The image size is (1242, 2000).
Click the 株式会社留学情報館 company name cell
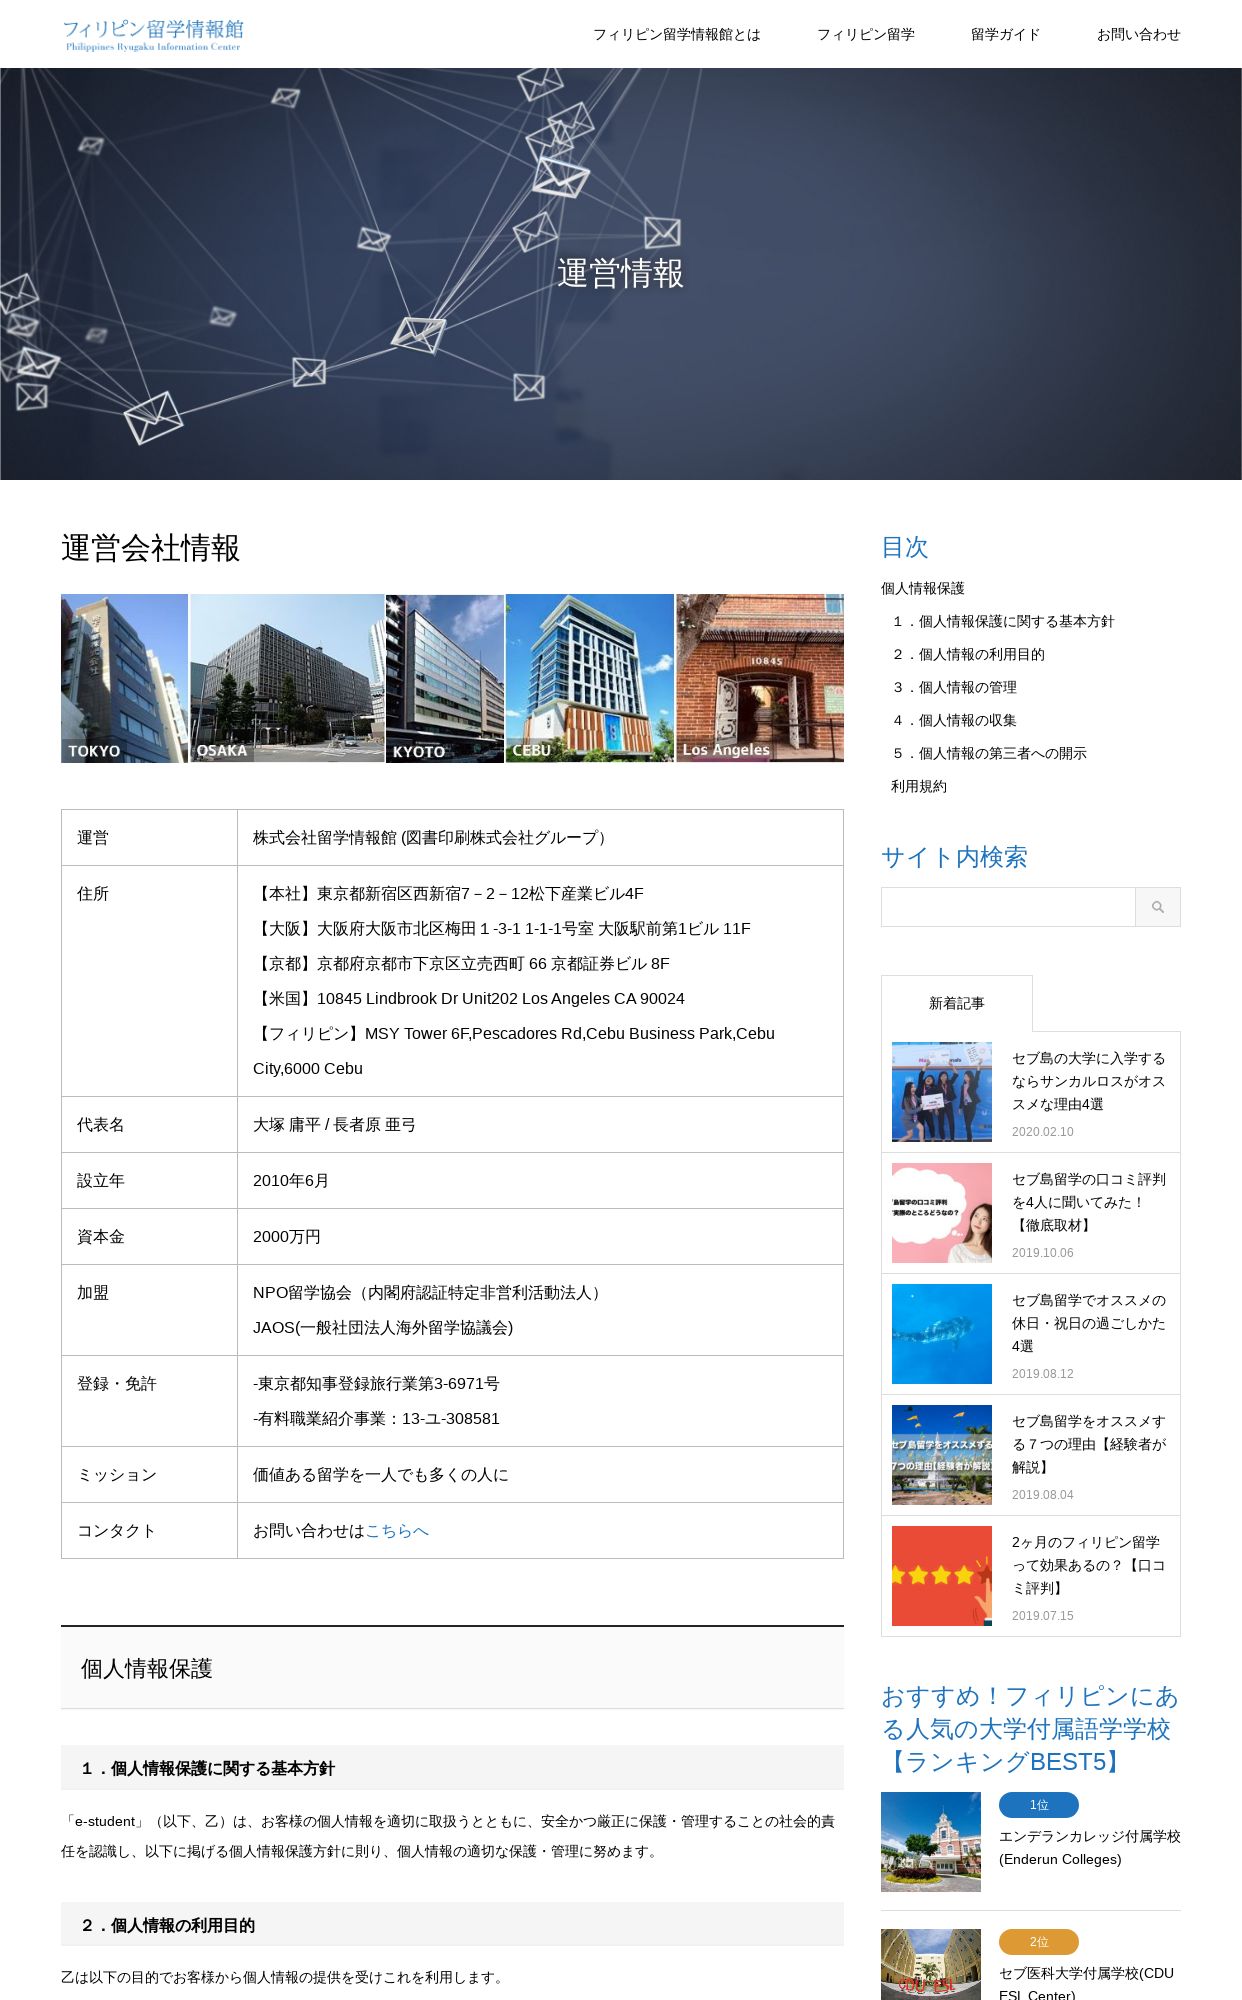click(540, 838)
